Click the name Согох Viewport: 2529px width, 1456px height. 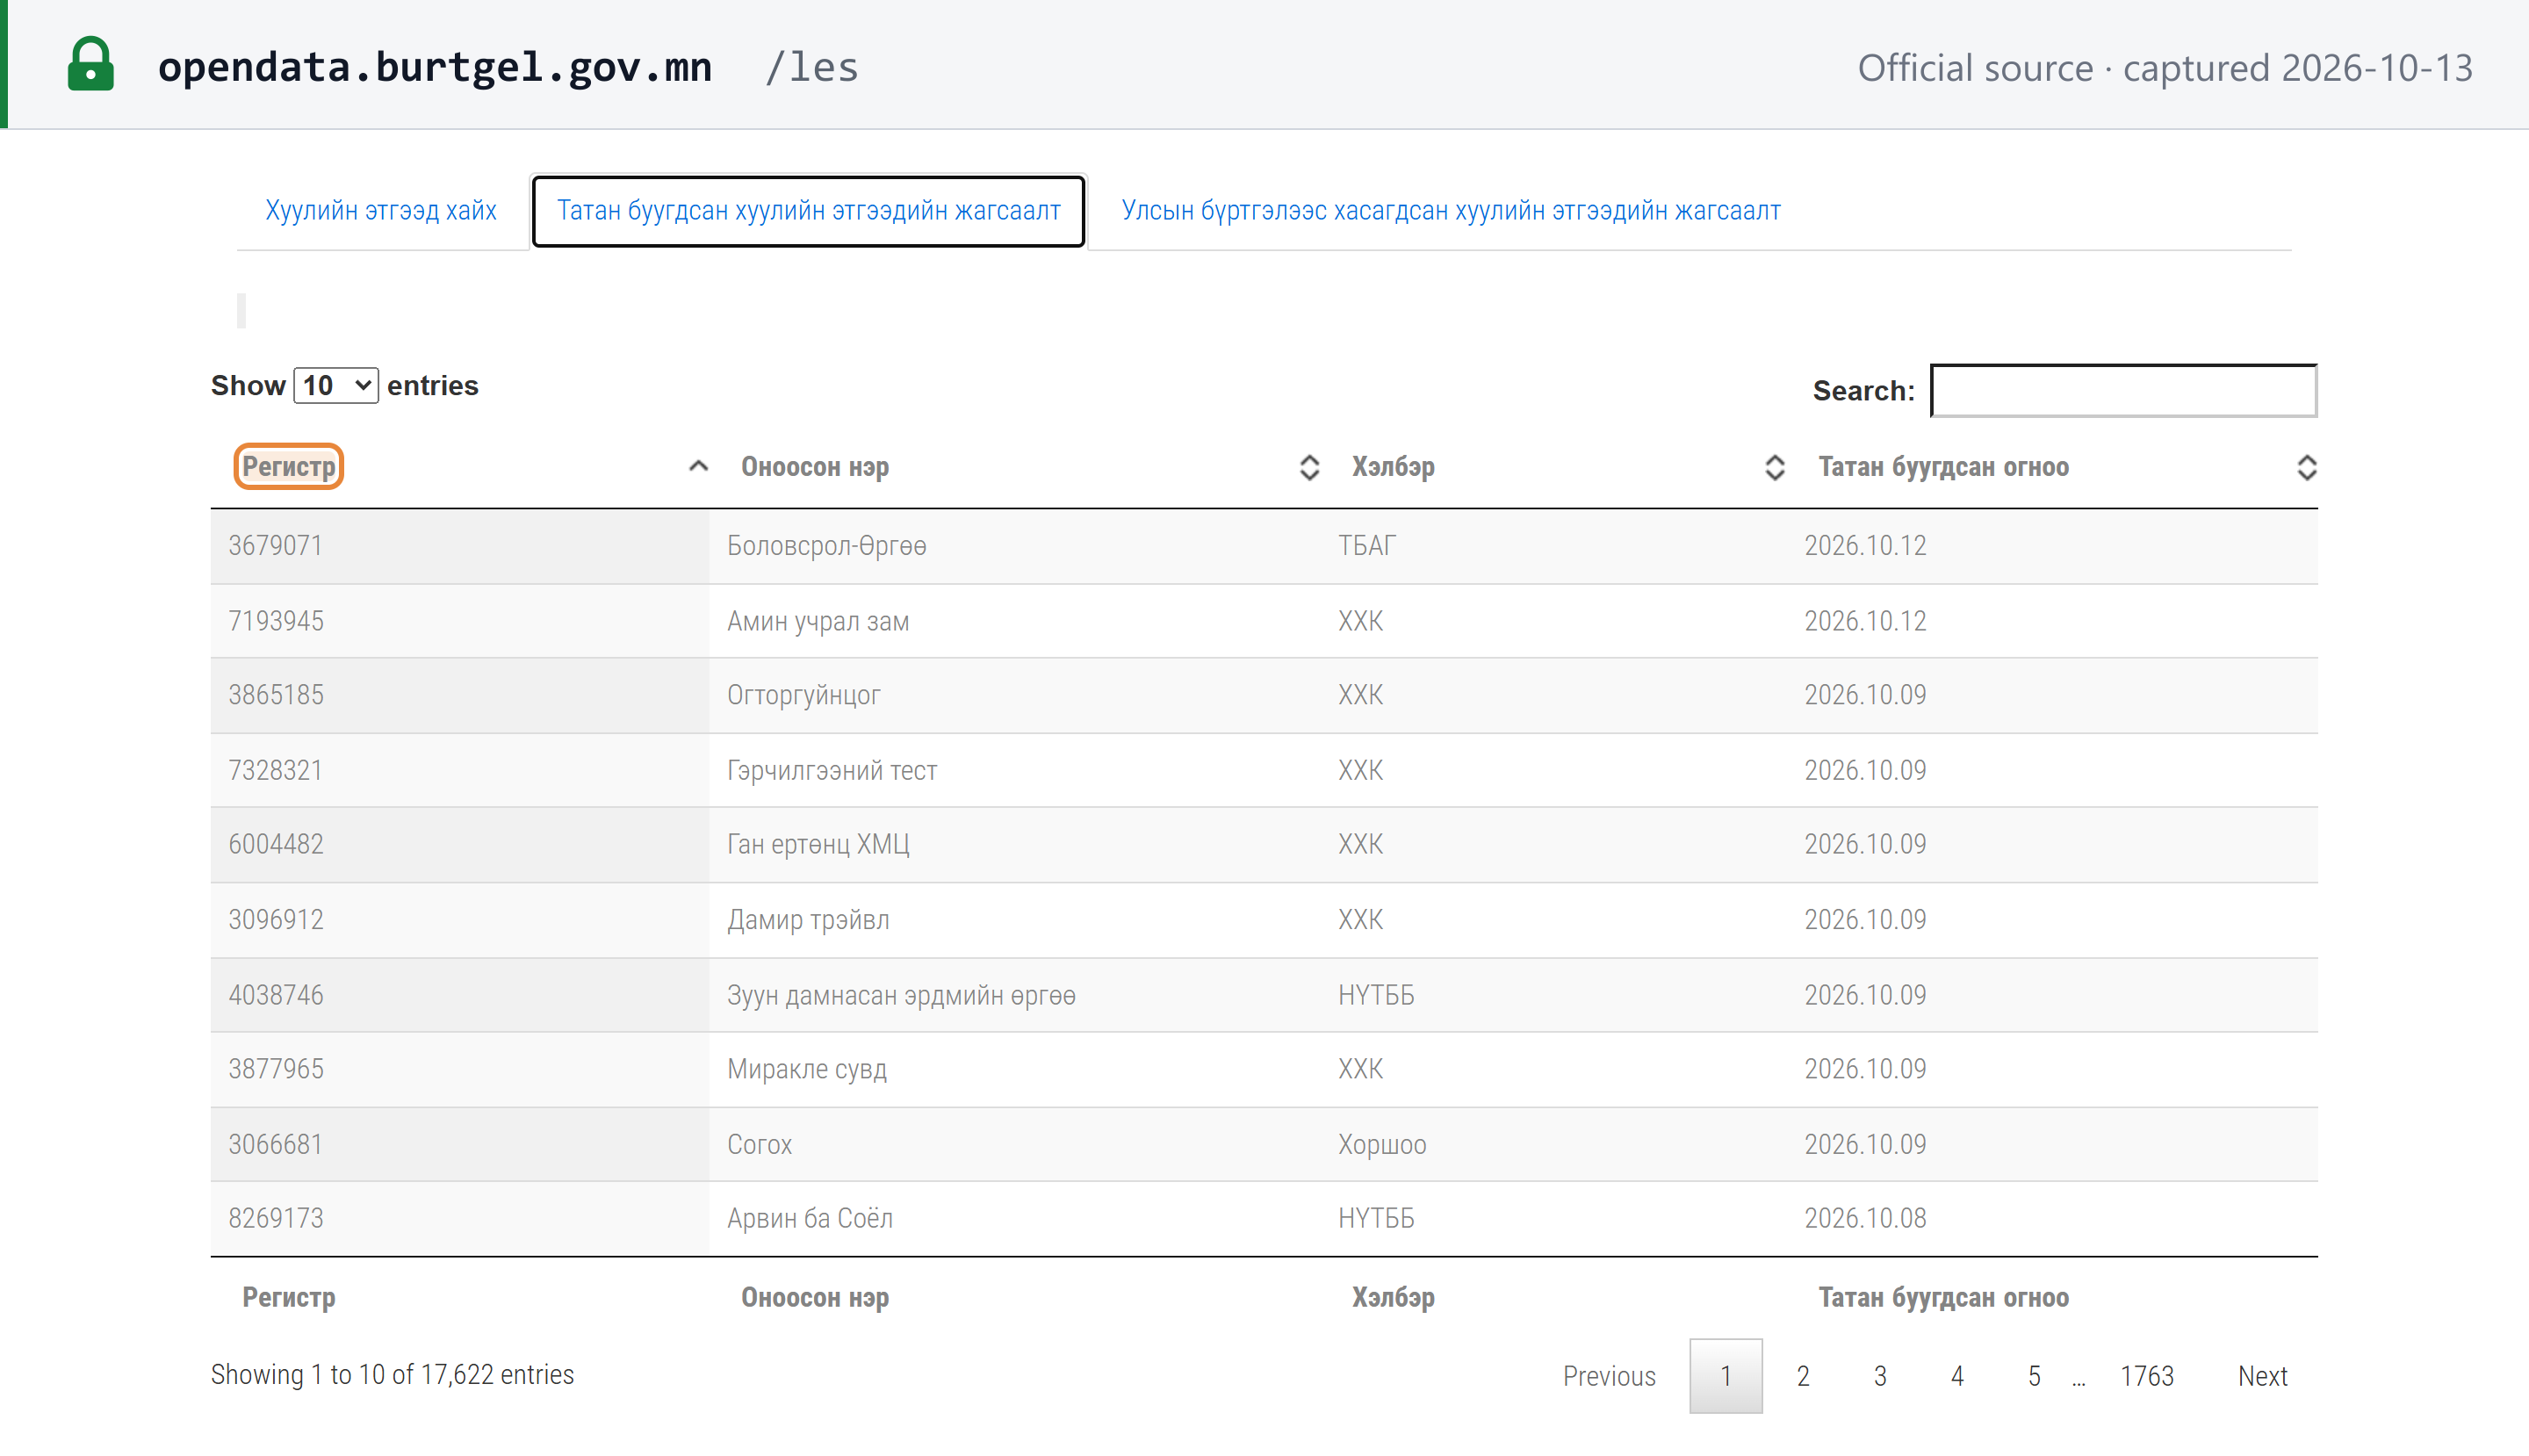[x=759, y=1144]
